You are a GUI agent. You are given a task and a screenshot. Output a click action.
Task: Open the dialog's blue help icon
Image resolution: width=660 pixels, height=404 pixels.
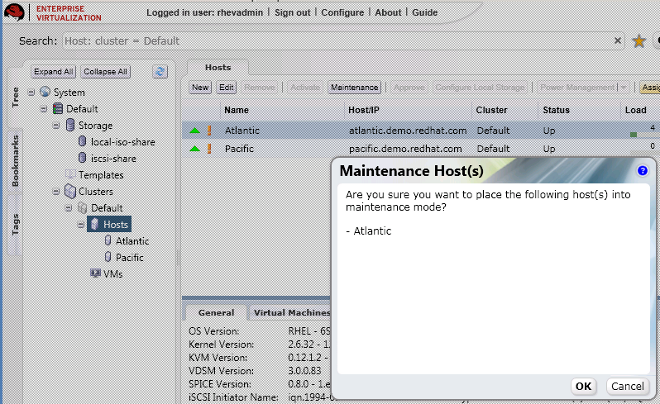pyautogui.click(x=642, y=171)
